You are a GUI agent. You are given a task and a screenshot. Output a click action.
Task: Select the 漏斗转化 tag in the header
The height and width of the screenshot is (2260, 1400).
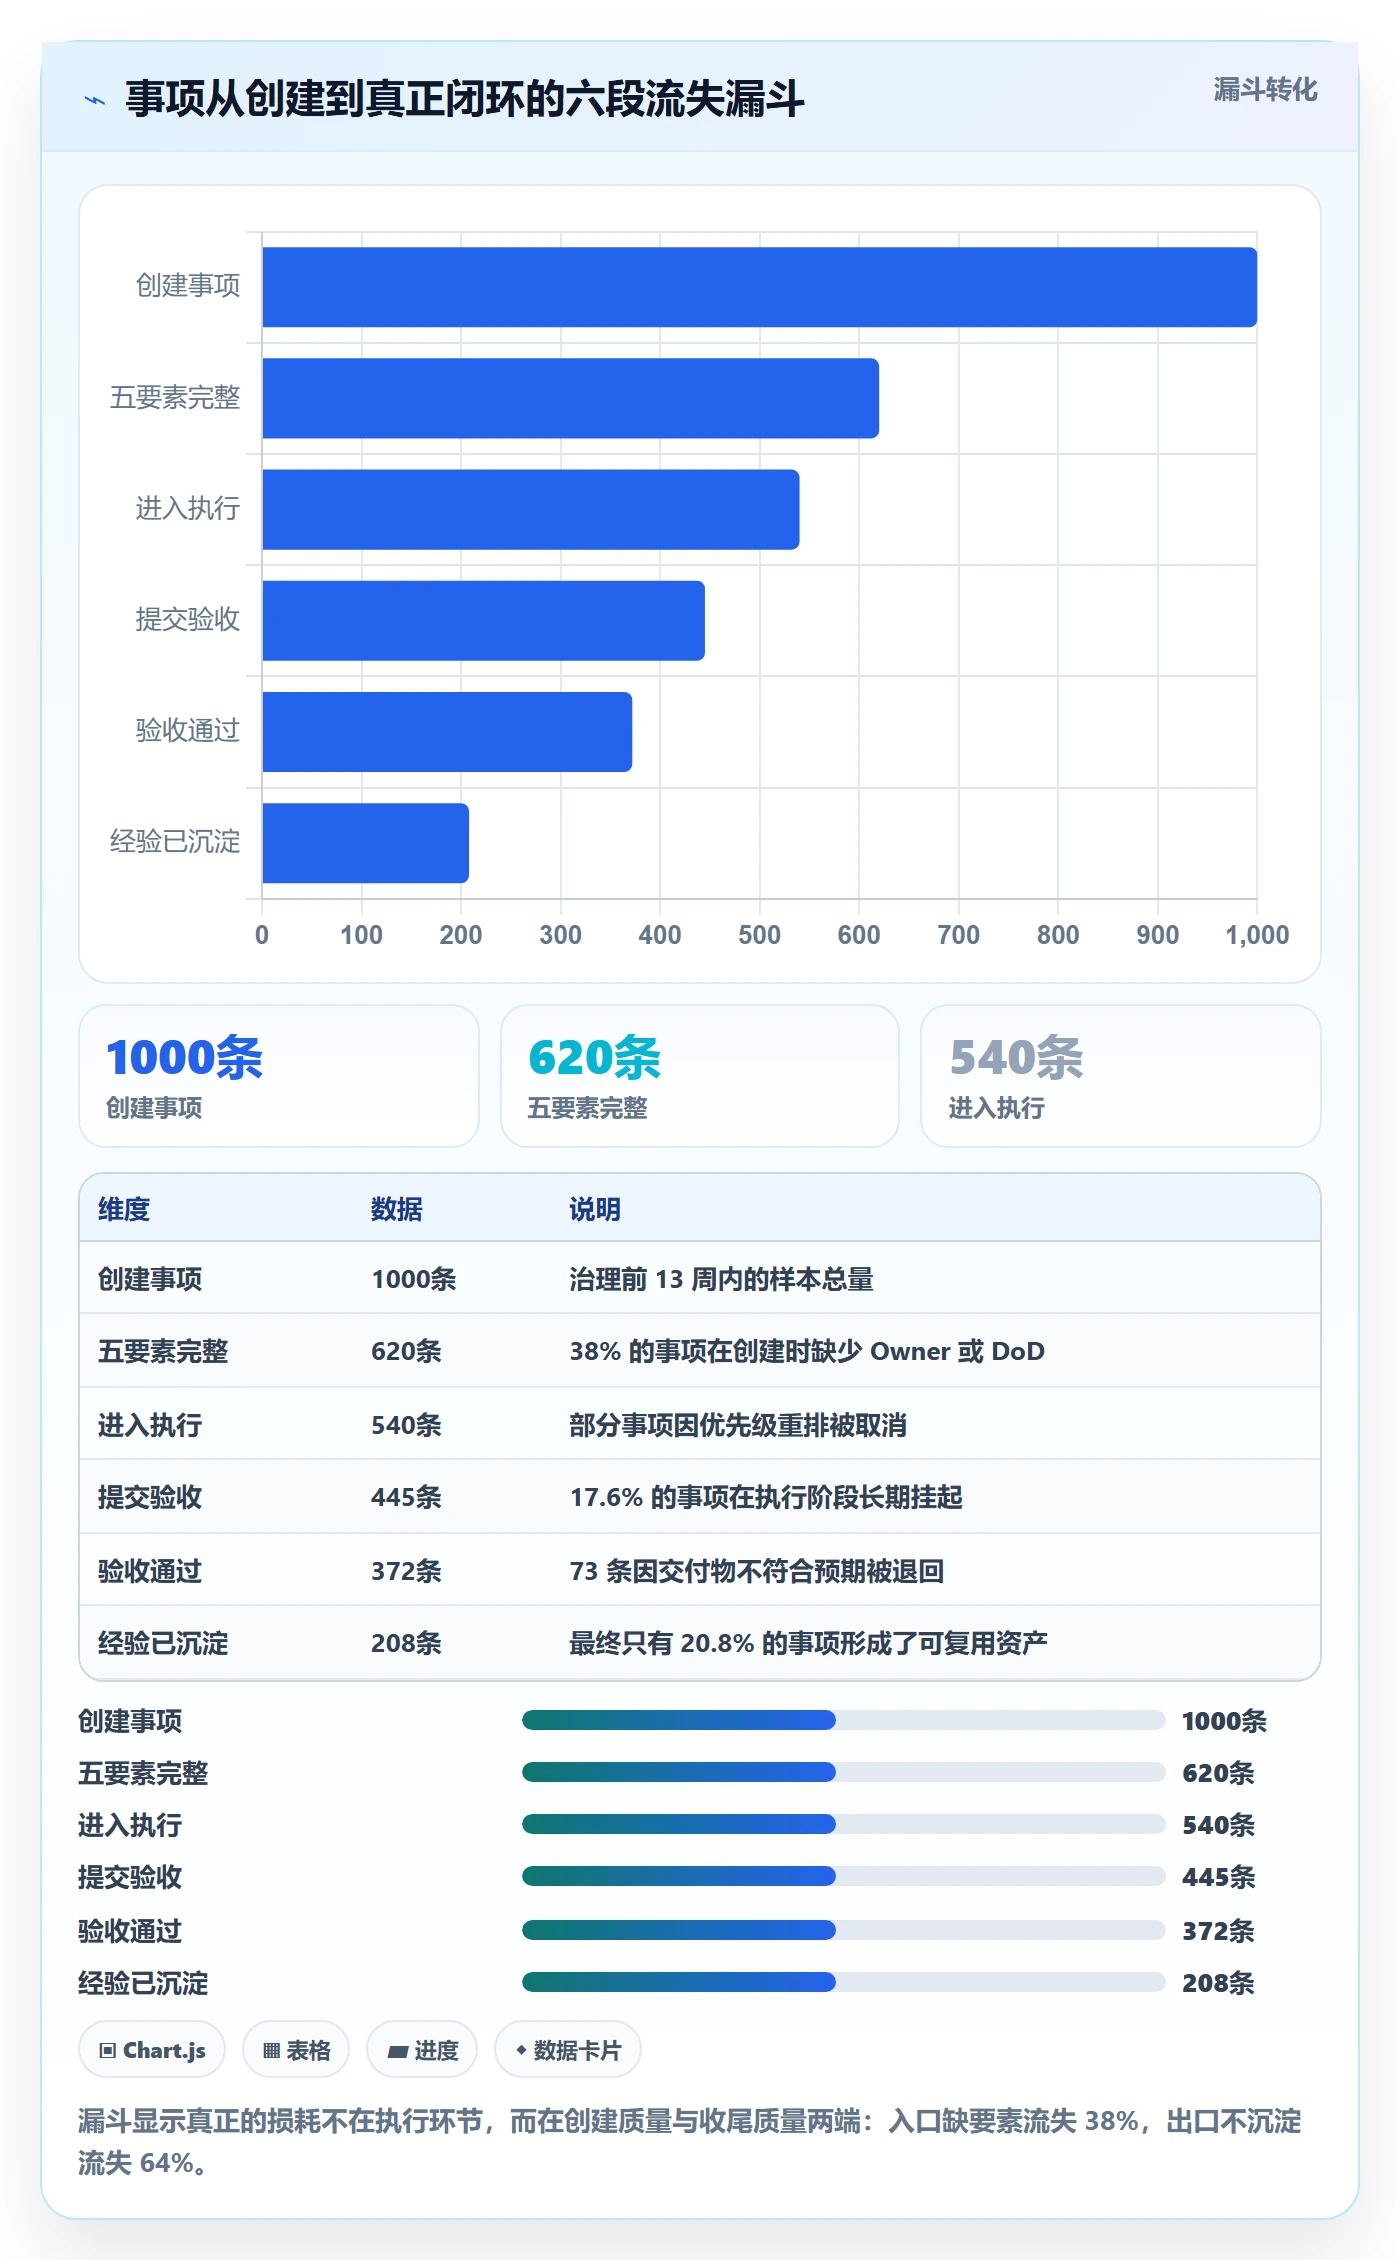click(1265, 90)
